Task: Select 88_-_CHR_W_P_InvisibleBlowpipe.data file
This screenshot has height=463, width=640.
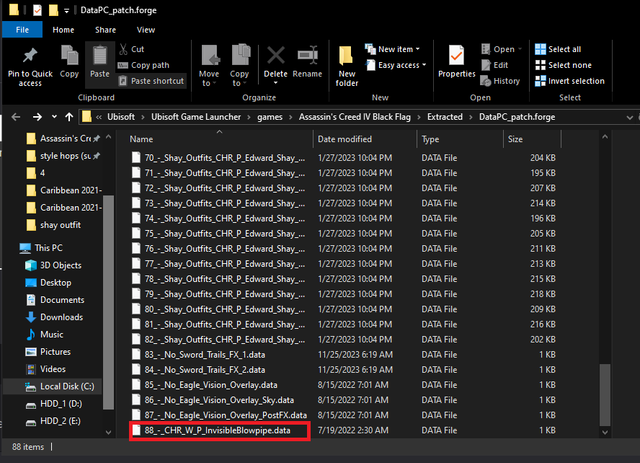Action: point(220,430)
